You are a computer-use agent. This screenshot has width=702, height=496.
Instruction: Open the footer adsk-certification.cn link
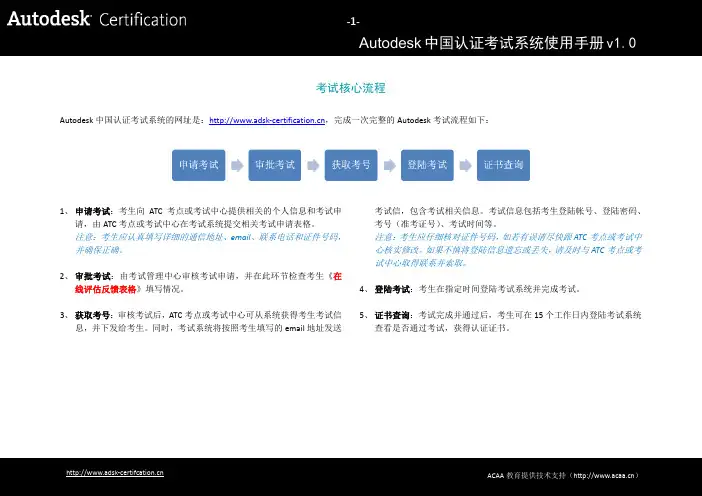tap(114, 472)
